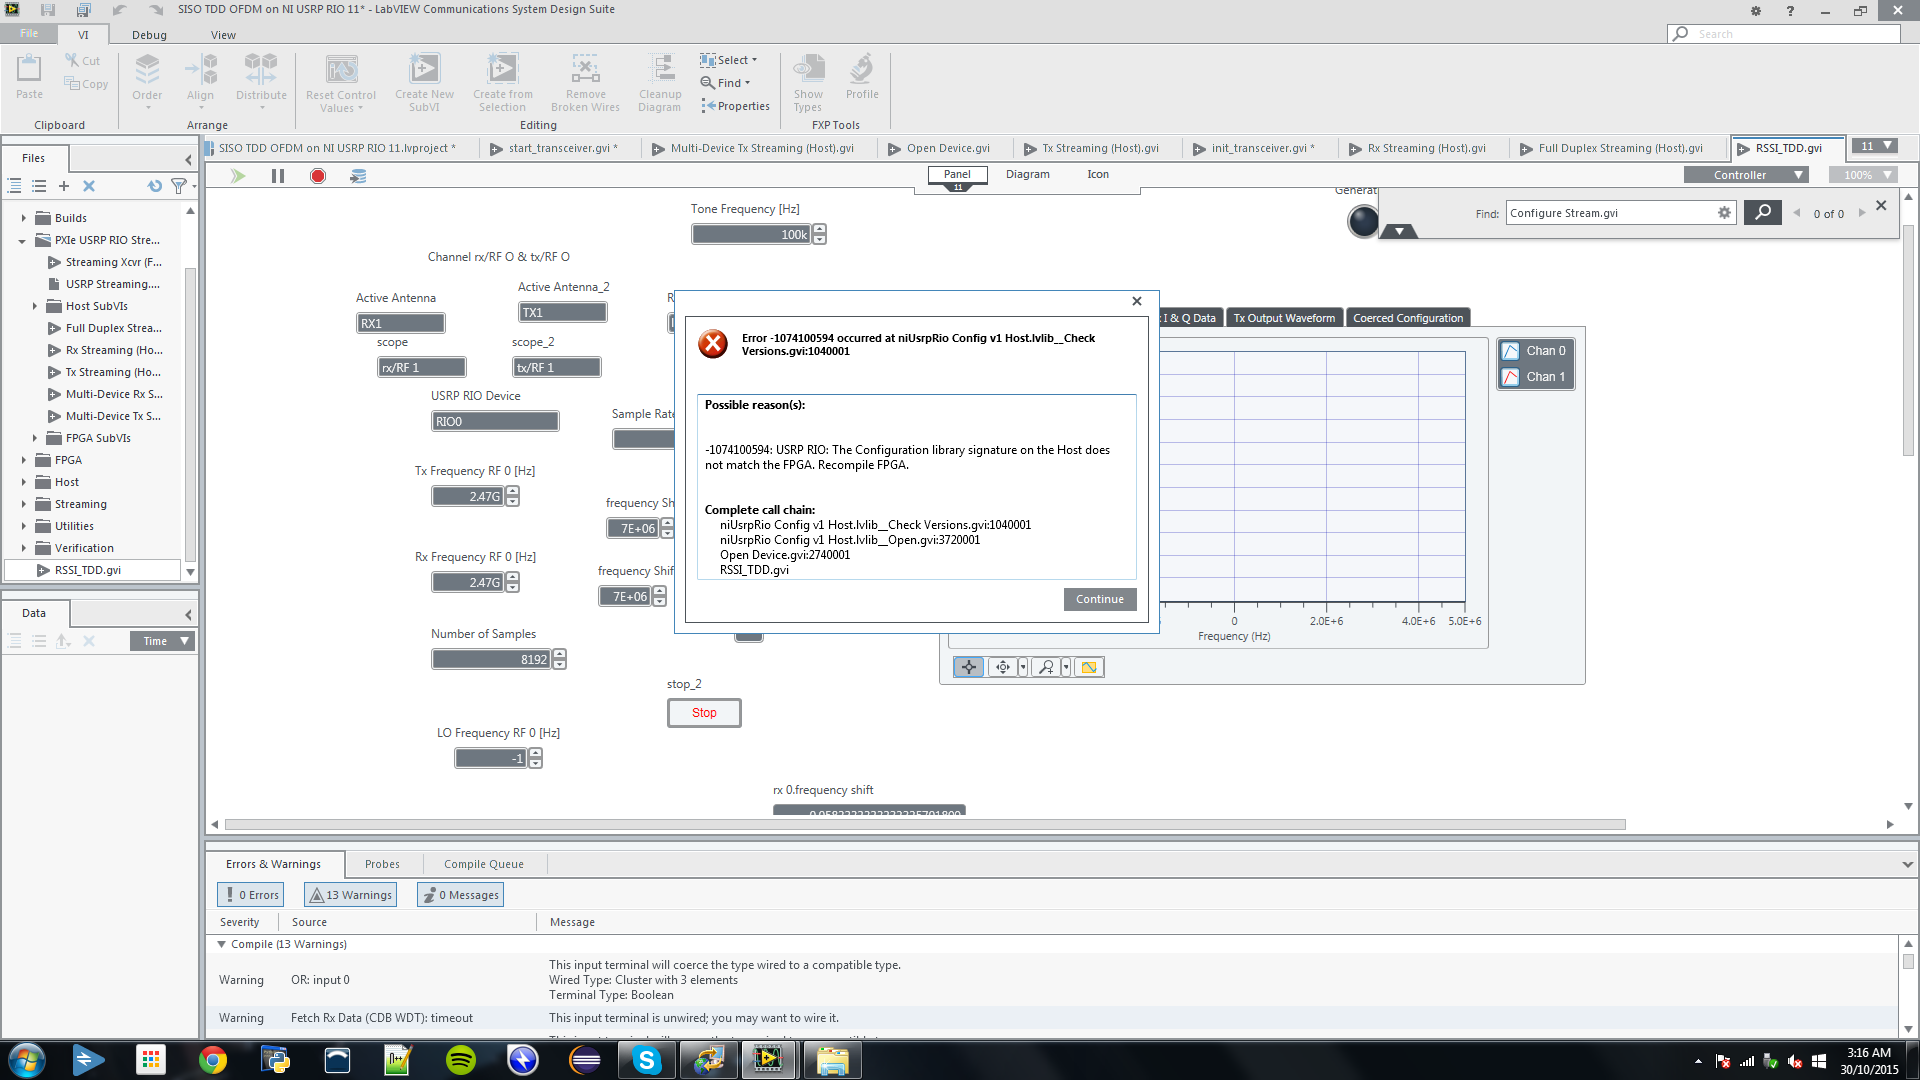This screenshot has width=1920, height=1080.
Task: Click the Run arrow to start VI
Action: click(237, 175)
